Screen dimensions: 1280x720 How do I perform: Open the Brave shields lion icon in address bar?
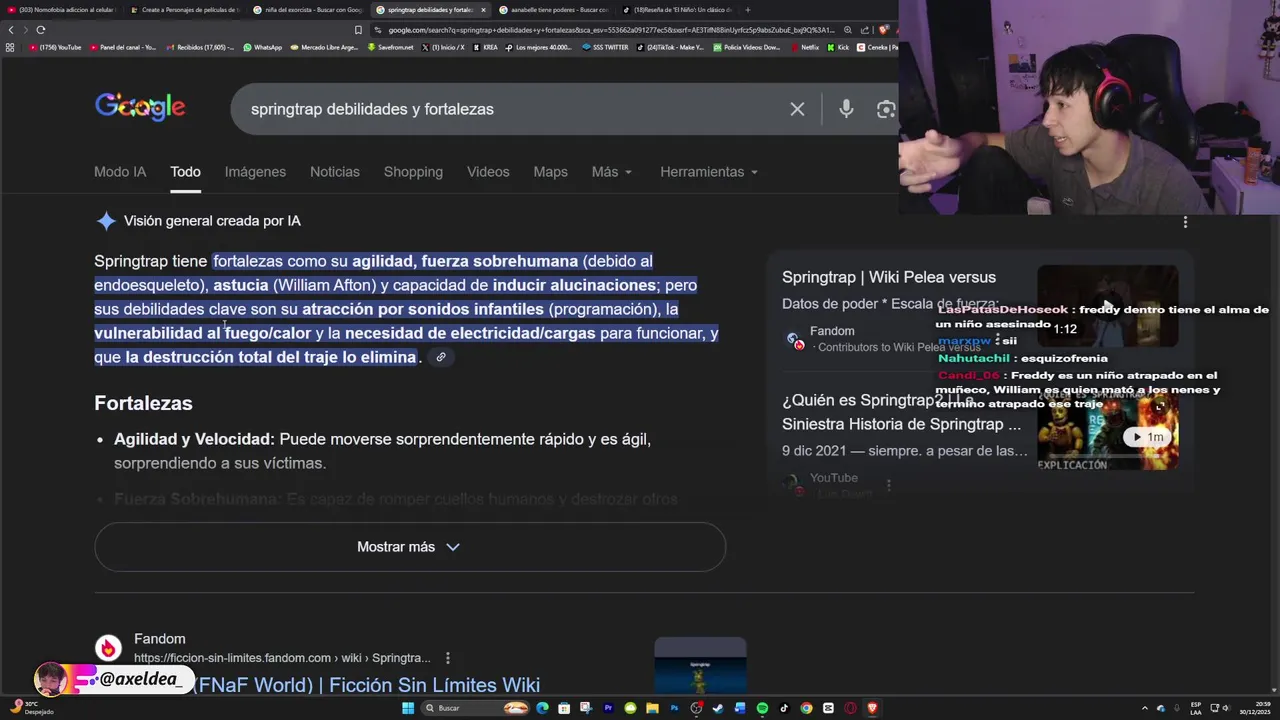[x=884, y=29]
